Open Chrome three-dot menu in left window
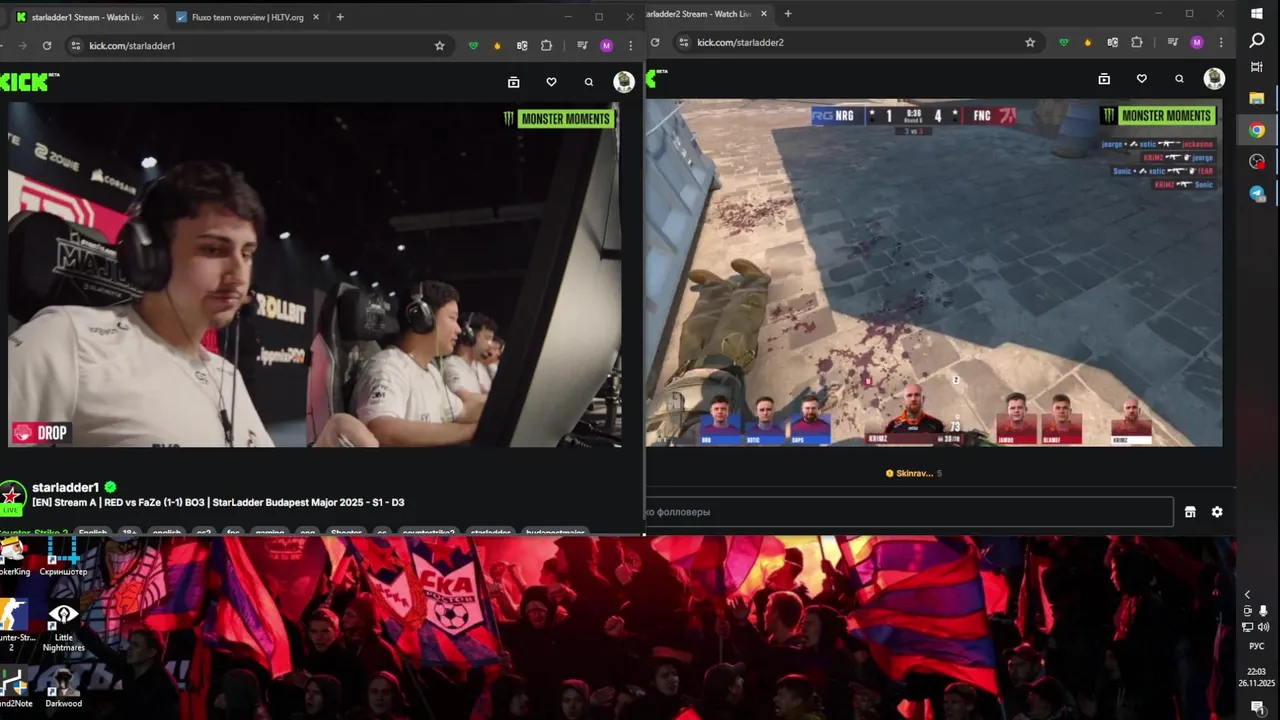1280x720 pixels. tap(630, 45)
